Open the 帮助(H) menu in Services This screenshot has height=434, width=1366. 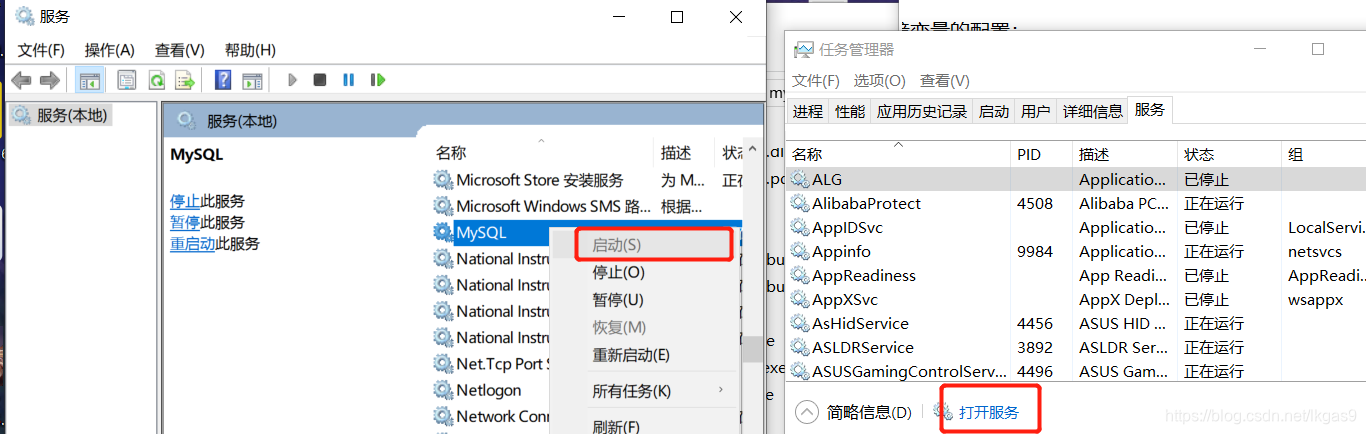point(250,50)
